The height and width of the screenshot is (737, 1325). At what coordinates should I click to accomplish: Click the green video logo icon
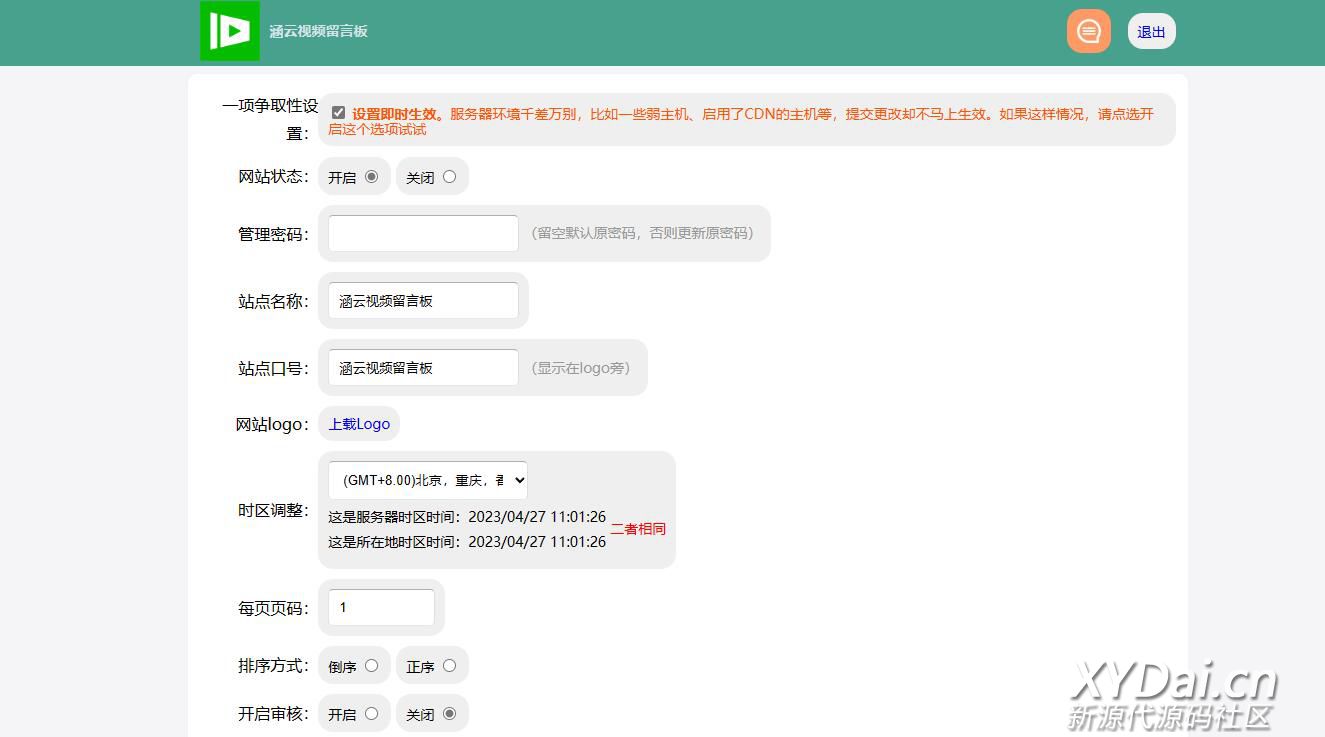230,31
